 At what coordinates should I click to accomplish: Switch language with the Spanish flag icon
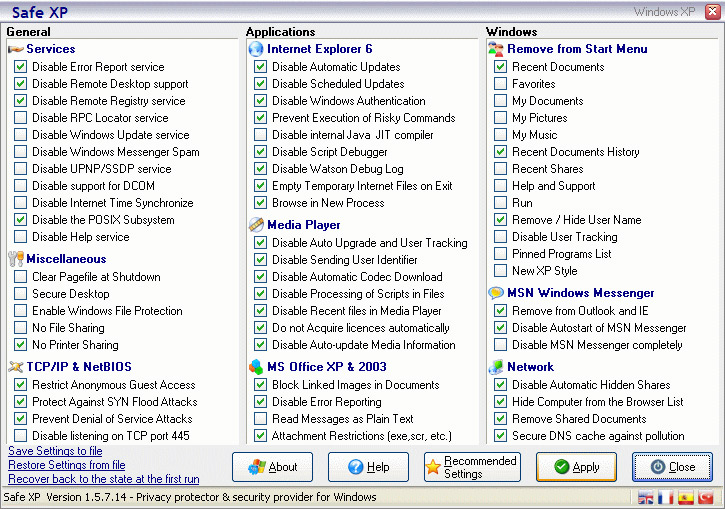pos(686,498)
